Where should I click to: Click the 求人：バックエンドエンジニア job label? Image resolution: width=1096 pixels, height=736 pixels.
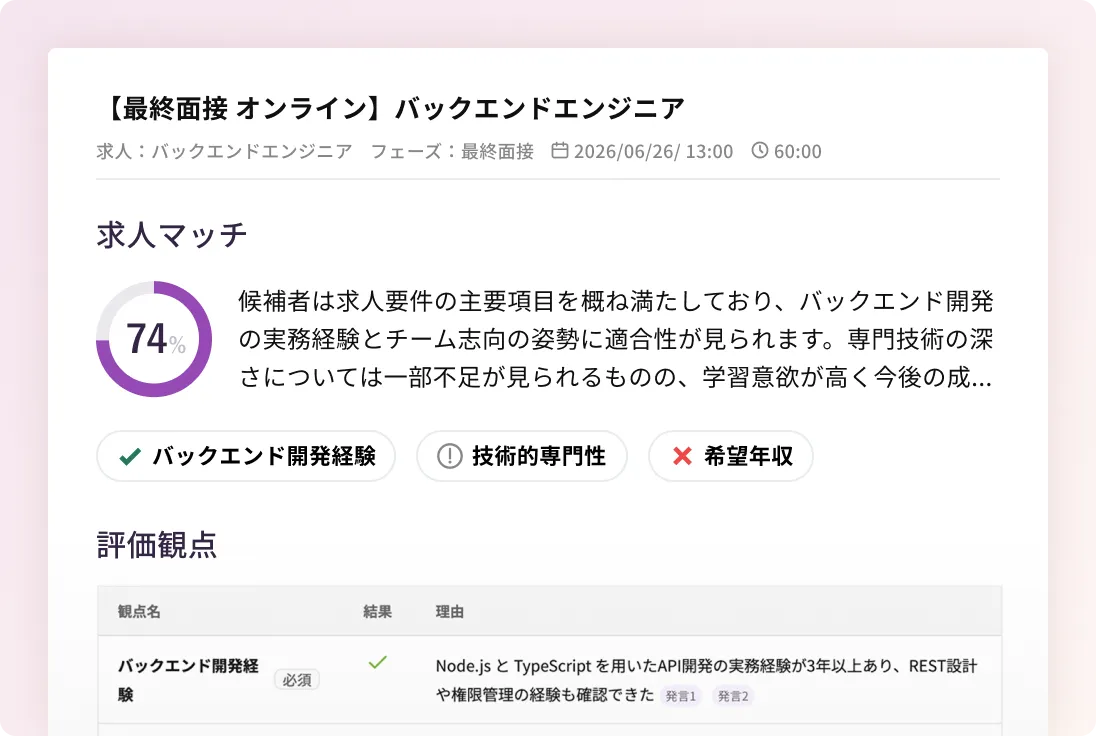coord(224,151)
